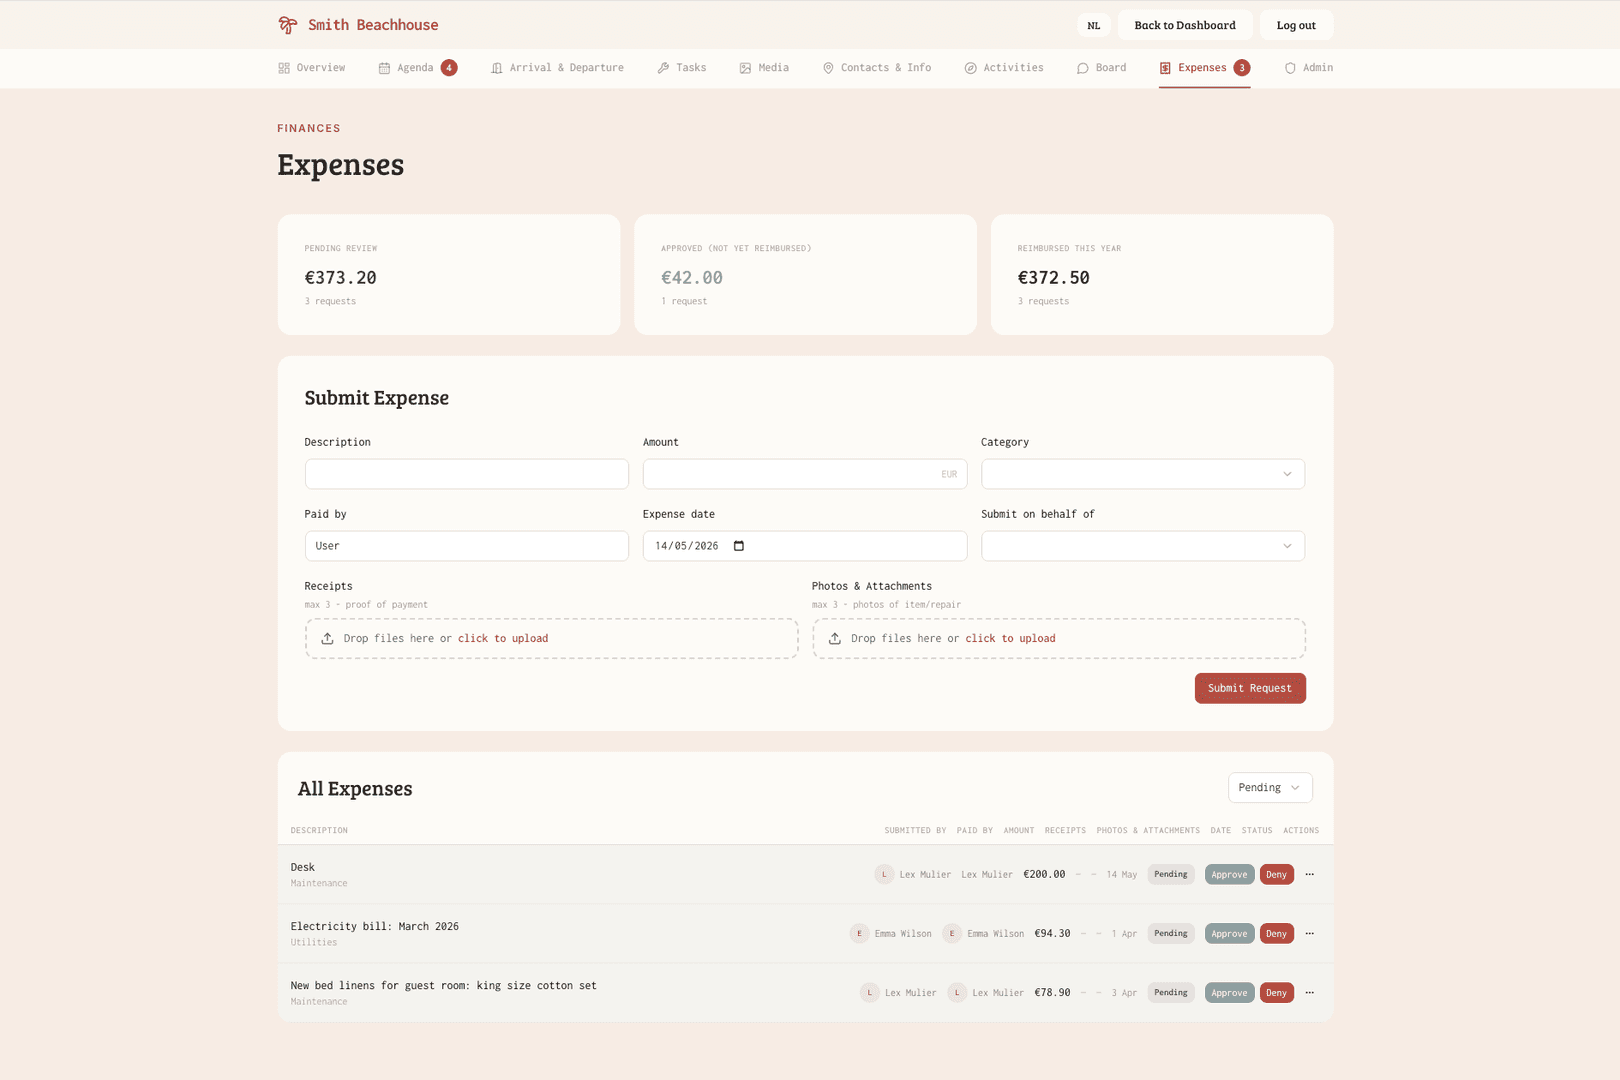The image size is (1620, 1080).
Task: Switch to the Arrival & Departure tab
Action: pos(557,68)
